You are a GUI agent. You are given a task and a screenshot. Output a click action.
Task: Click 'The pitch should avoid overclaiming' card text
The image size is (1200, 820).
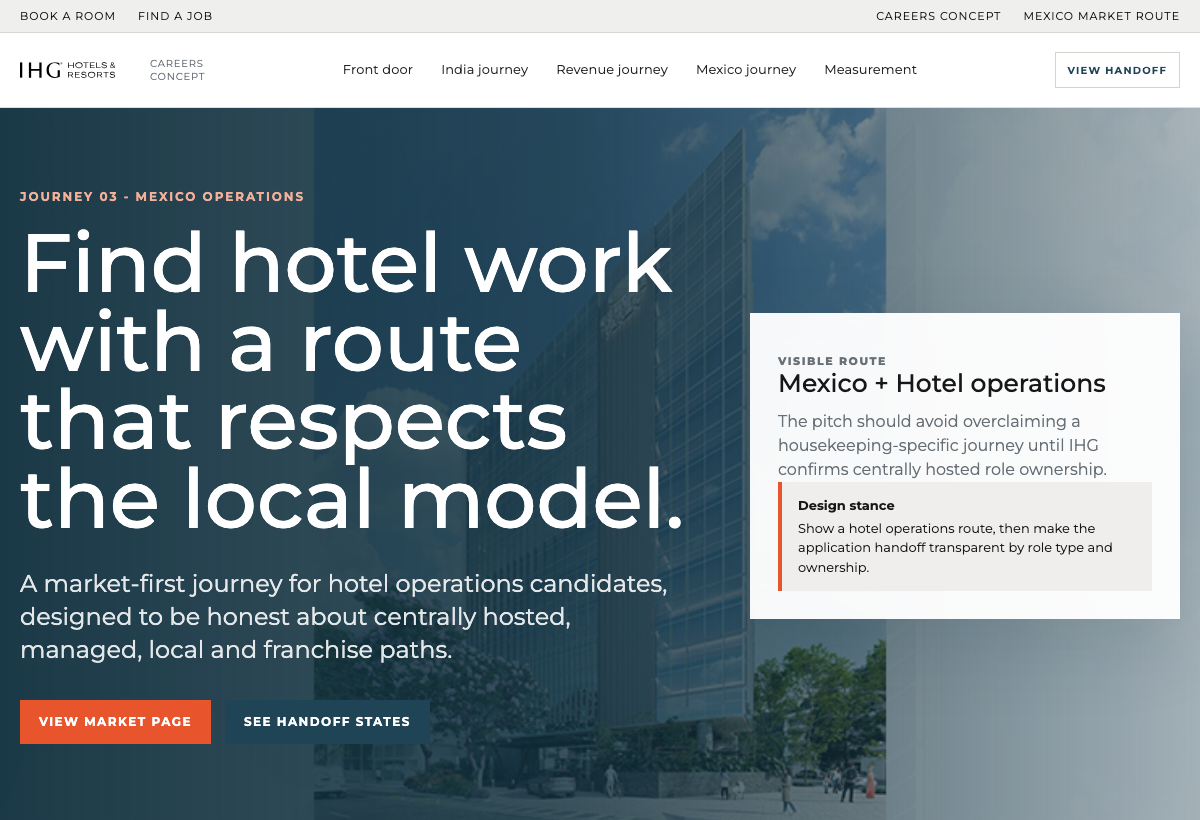942,445
